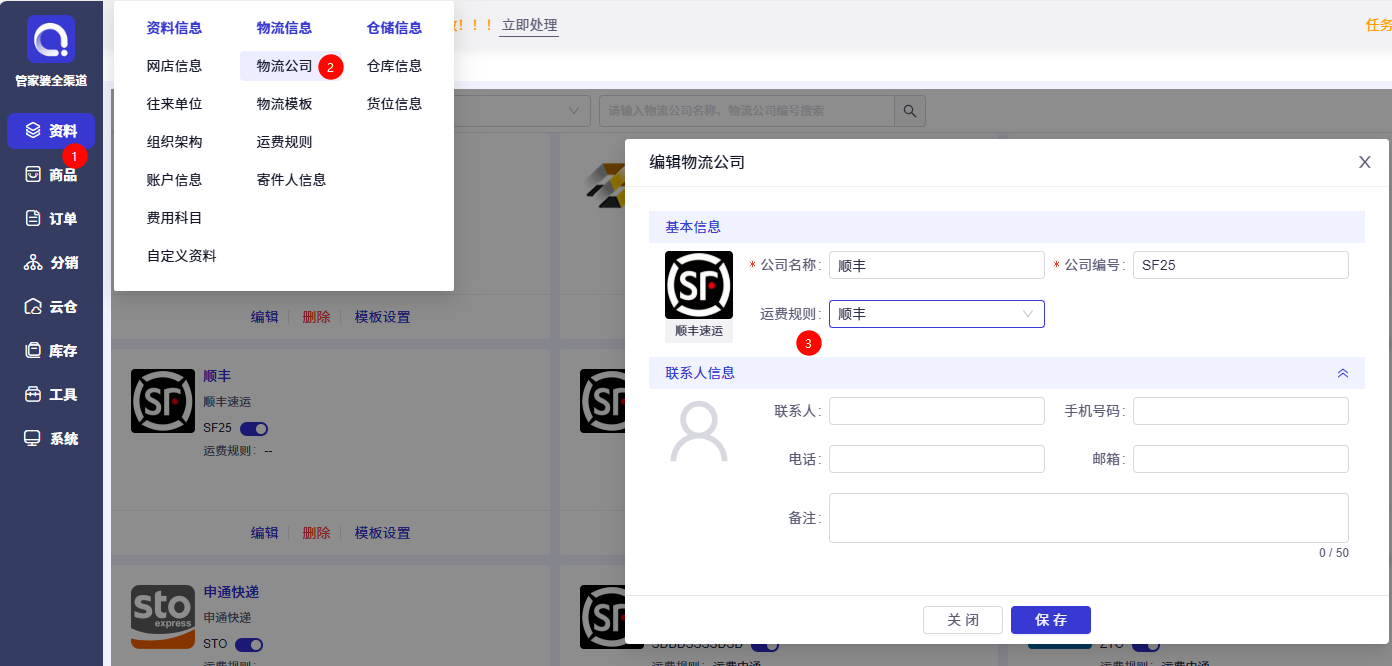Click the 立即处理 link
Viewport: 1392px width, 666px height.
pyautogui.click(x=529, y=26)
